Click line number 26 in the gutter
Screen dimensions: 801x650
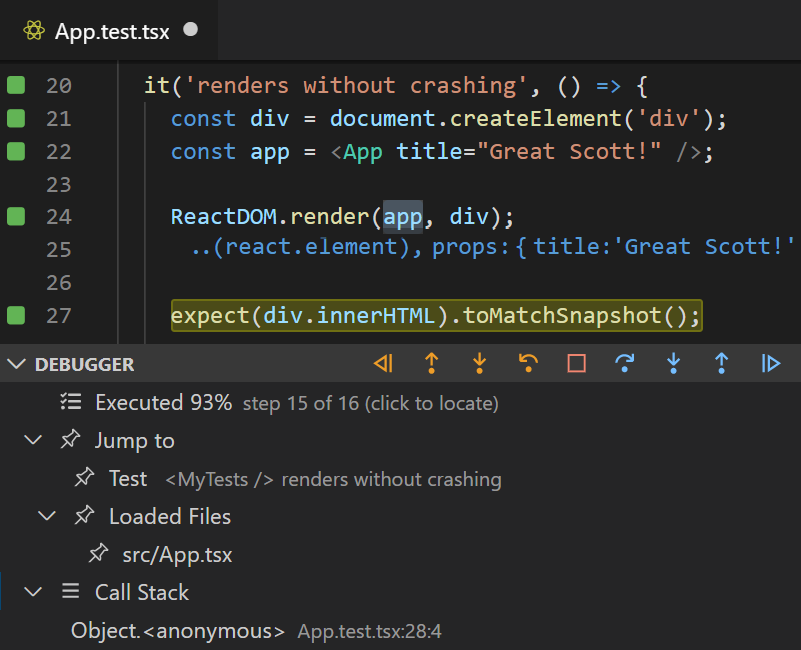[x=59, y=283]
